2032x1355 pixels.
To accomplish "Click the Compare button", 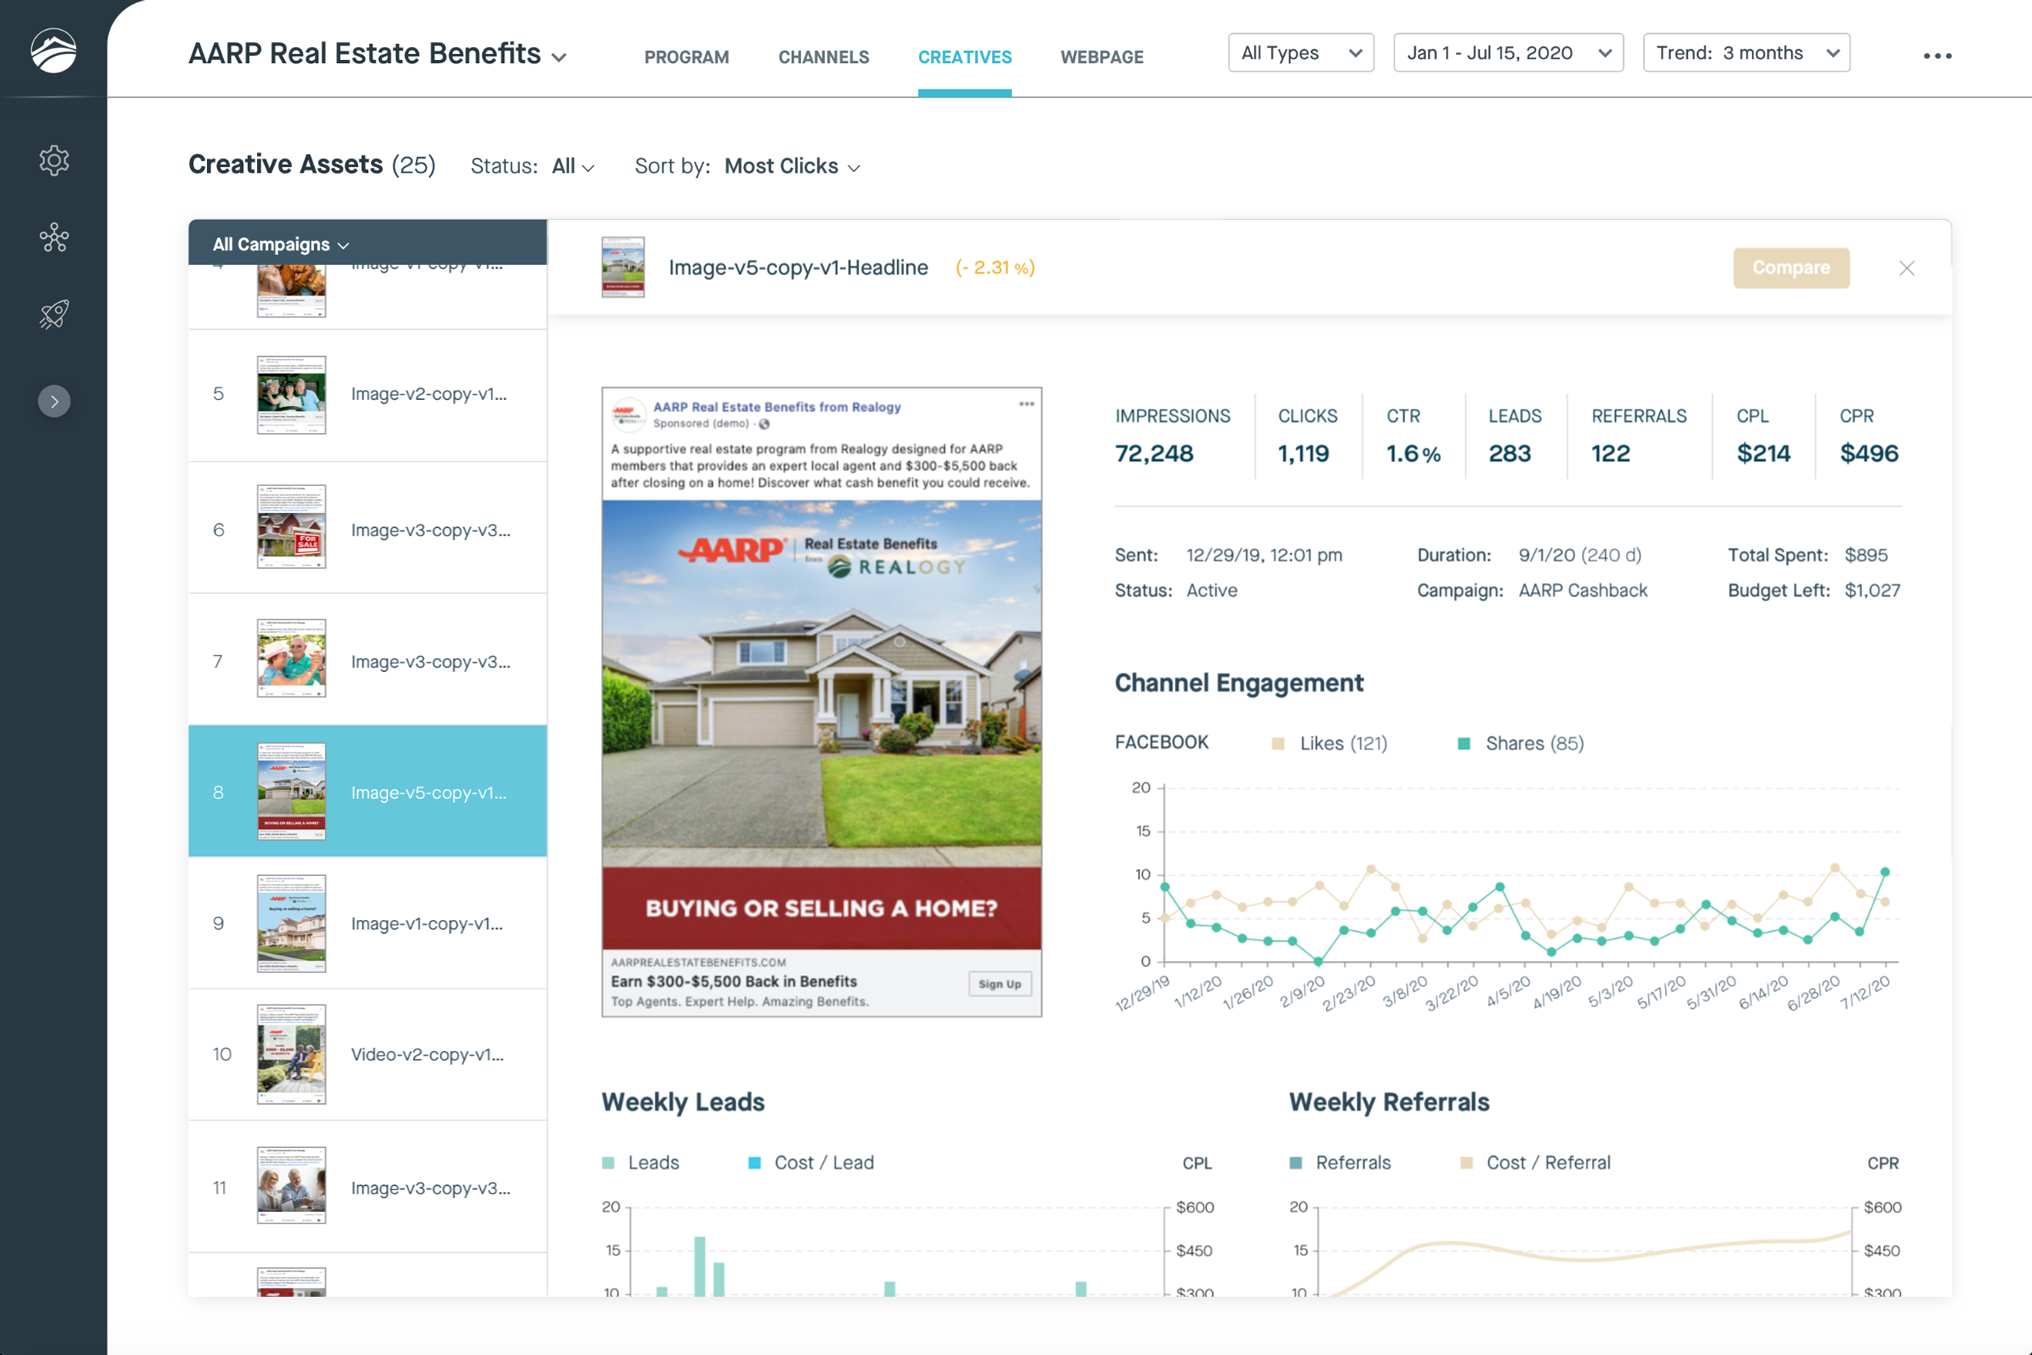I will (x=1790, y=268).
